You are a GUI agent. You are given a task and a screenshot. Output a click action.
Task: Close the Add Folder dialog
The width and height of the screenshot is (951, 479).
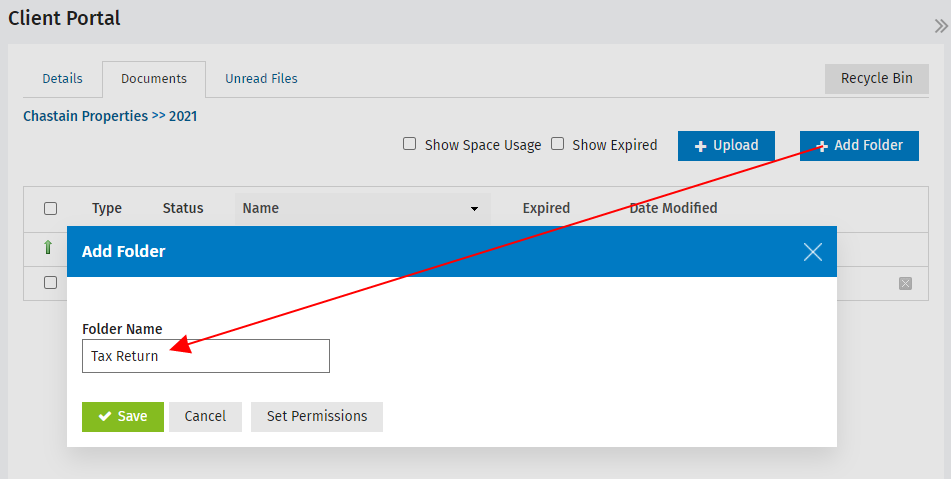coord(813,252)
